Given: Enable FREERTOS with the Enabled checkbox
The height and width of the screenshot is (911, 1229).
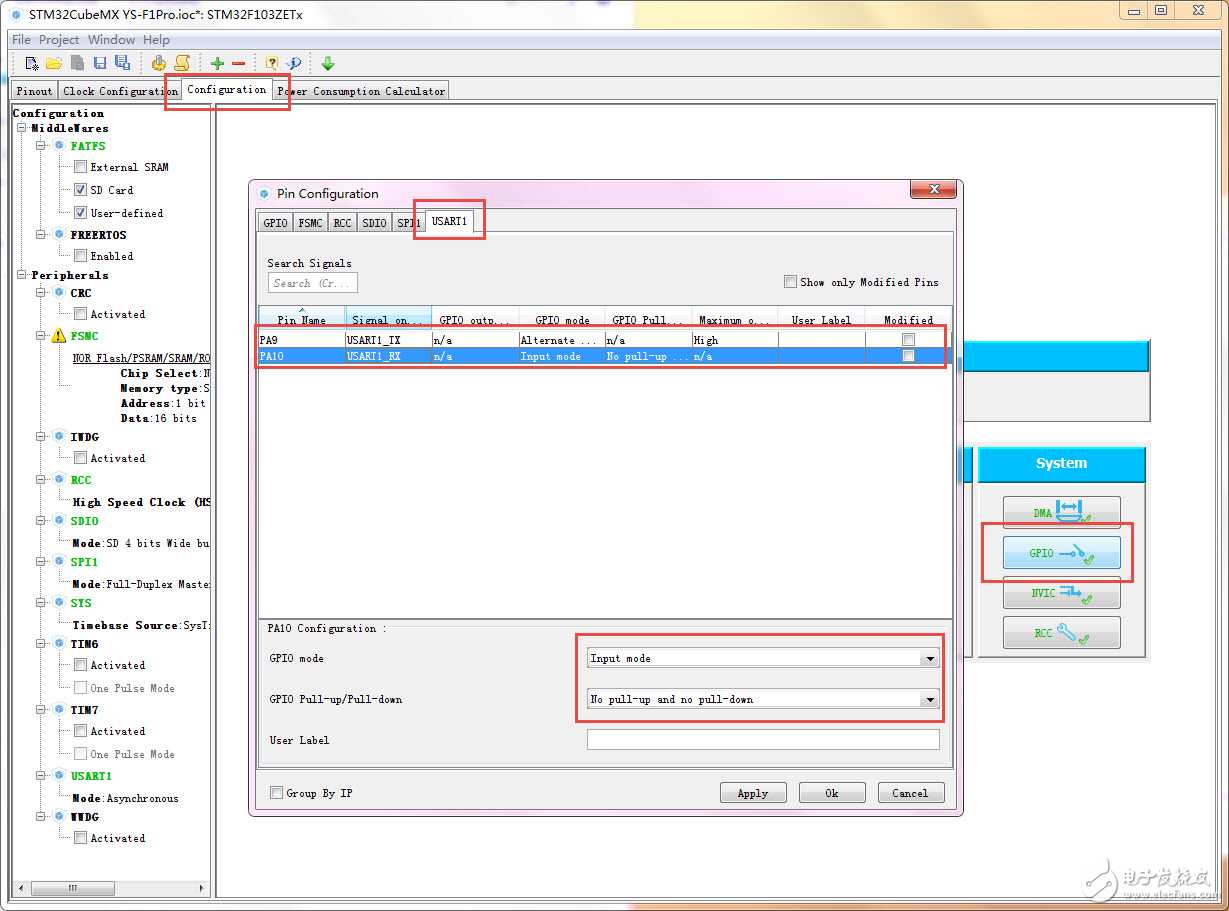Looking at the screenshot, I should click(x=80, y=256).
